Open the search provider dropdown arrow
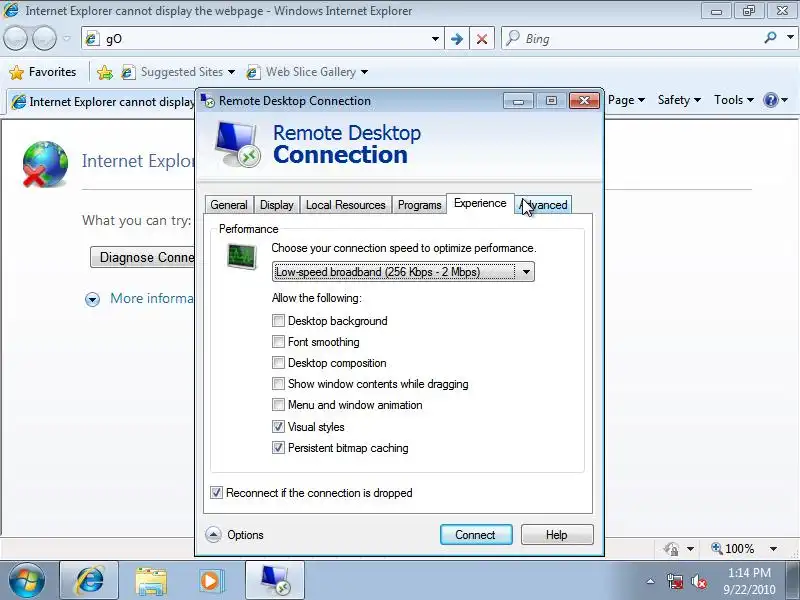The image size is (800, 600). point(790,37)
